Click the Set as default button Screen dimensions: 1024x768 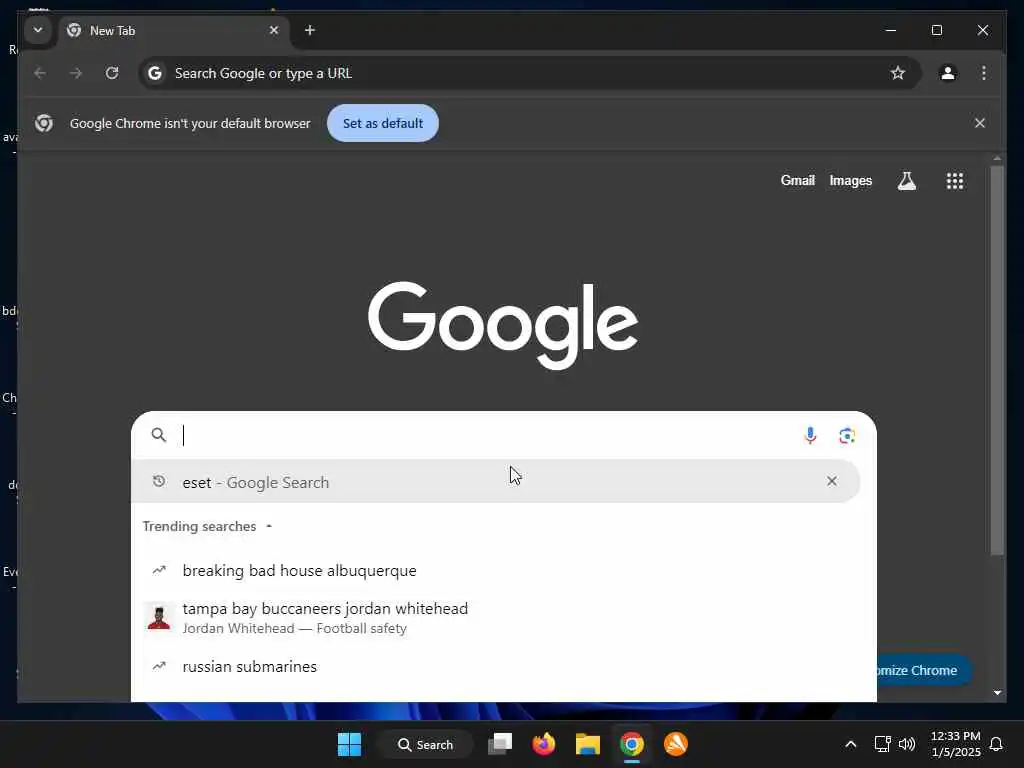point(383,123)
